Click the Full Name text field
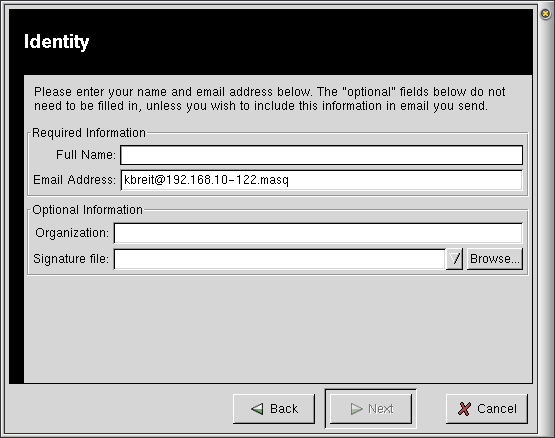 321,155
